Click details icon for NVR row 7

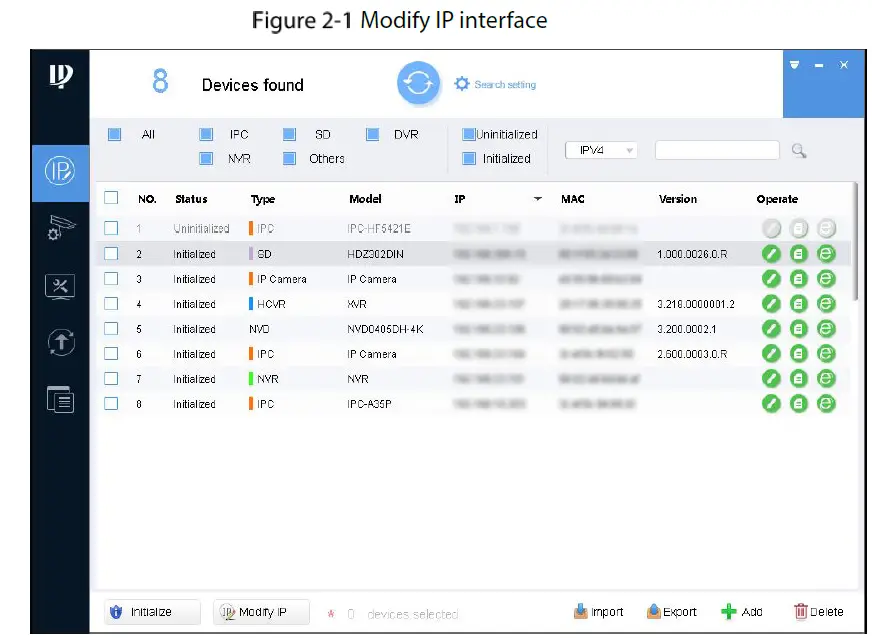[x=799, y=379]
